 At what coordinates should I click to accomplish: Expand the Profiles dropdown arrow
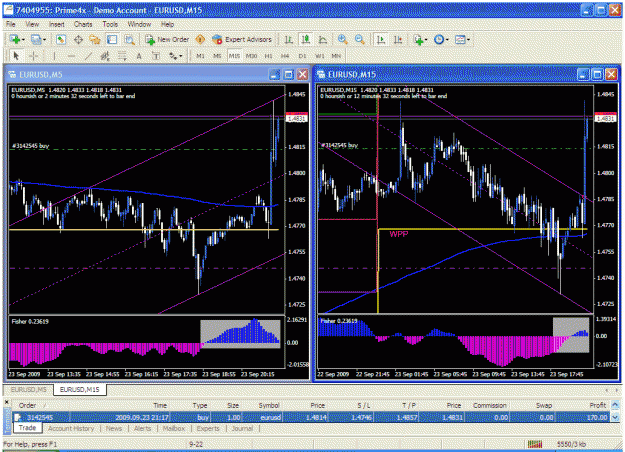(44, 40)
